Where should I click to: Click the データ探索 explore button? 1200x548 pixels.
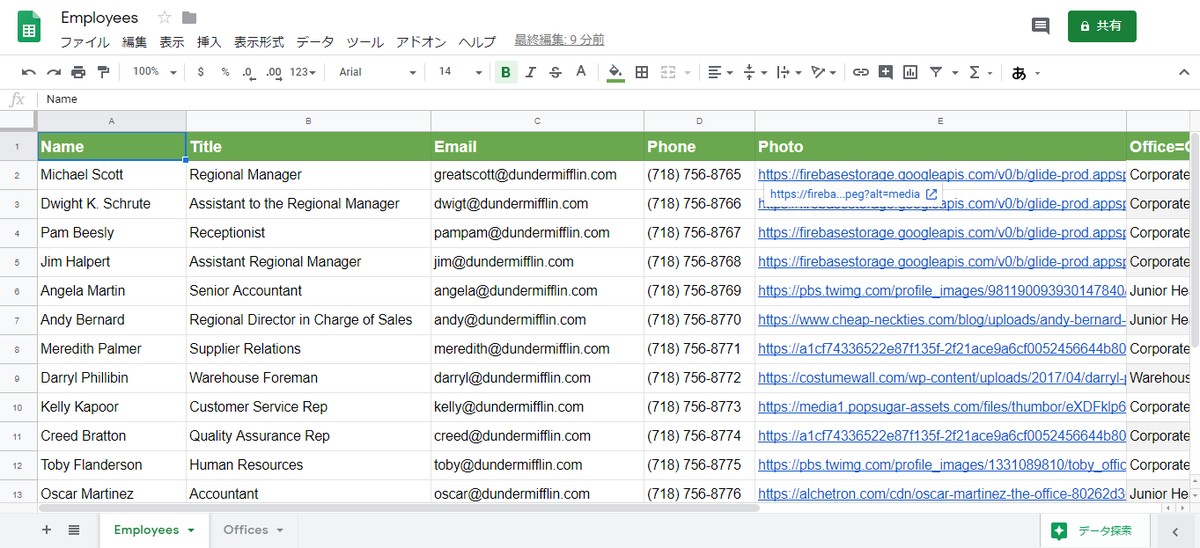click(x=1093, y=531)
